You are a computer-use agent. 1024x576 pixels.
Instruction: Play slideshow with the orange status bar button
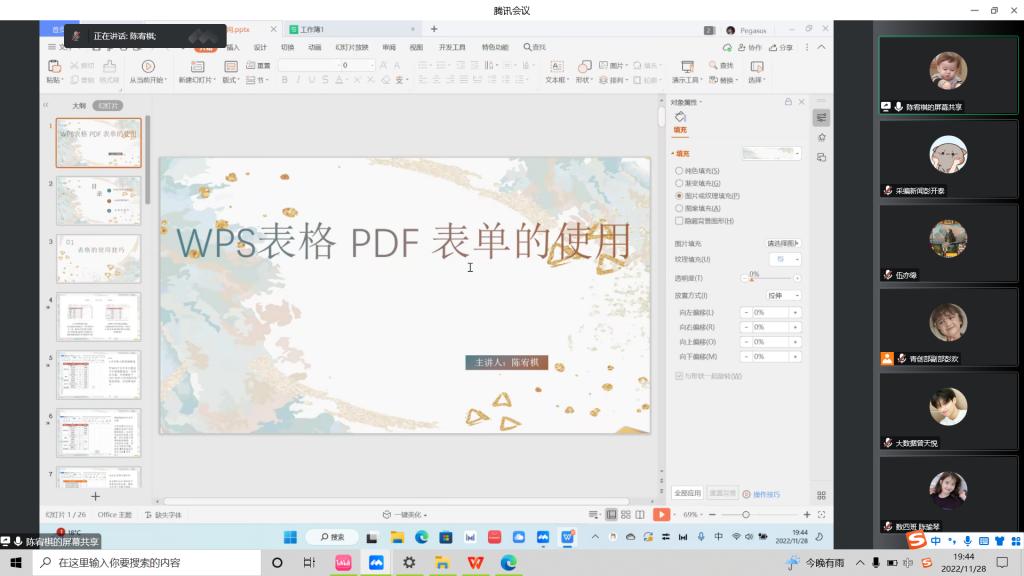[662, 515]
